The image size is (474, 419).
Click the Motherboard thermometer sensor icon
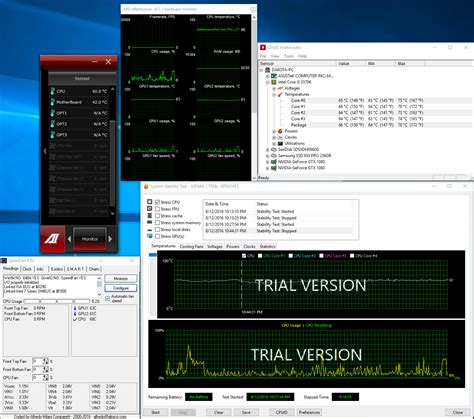53,102
